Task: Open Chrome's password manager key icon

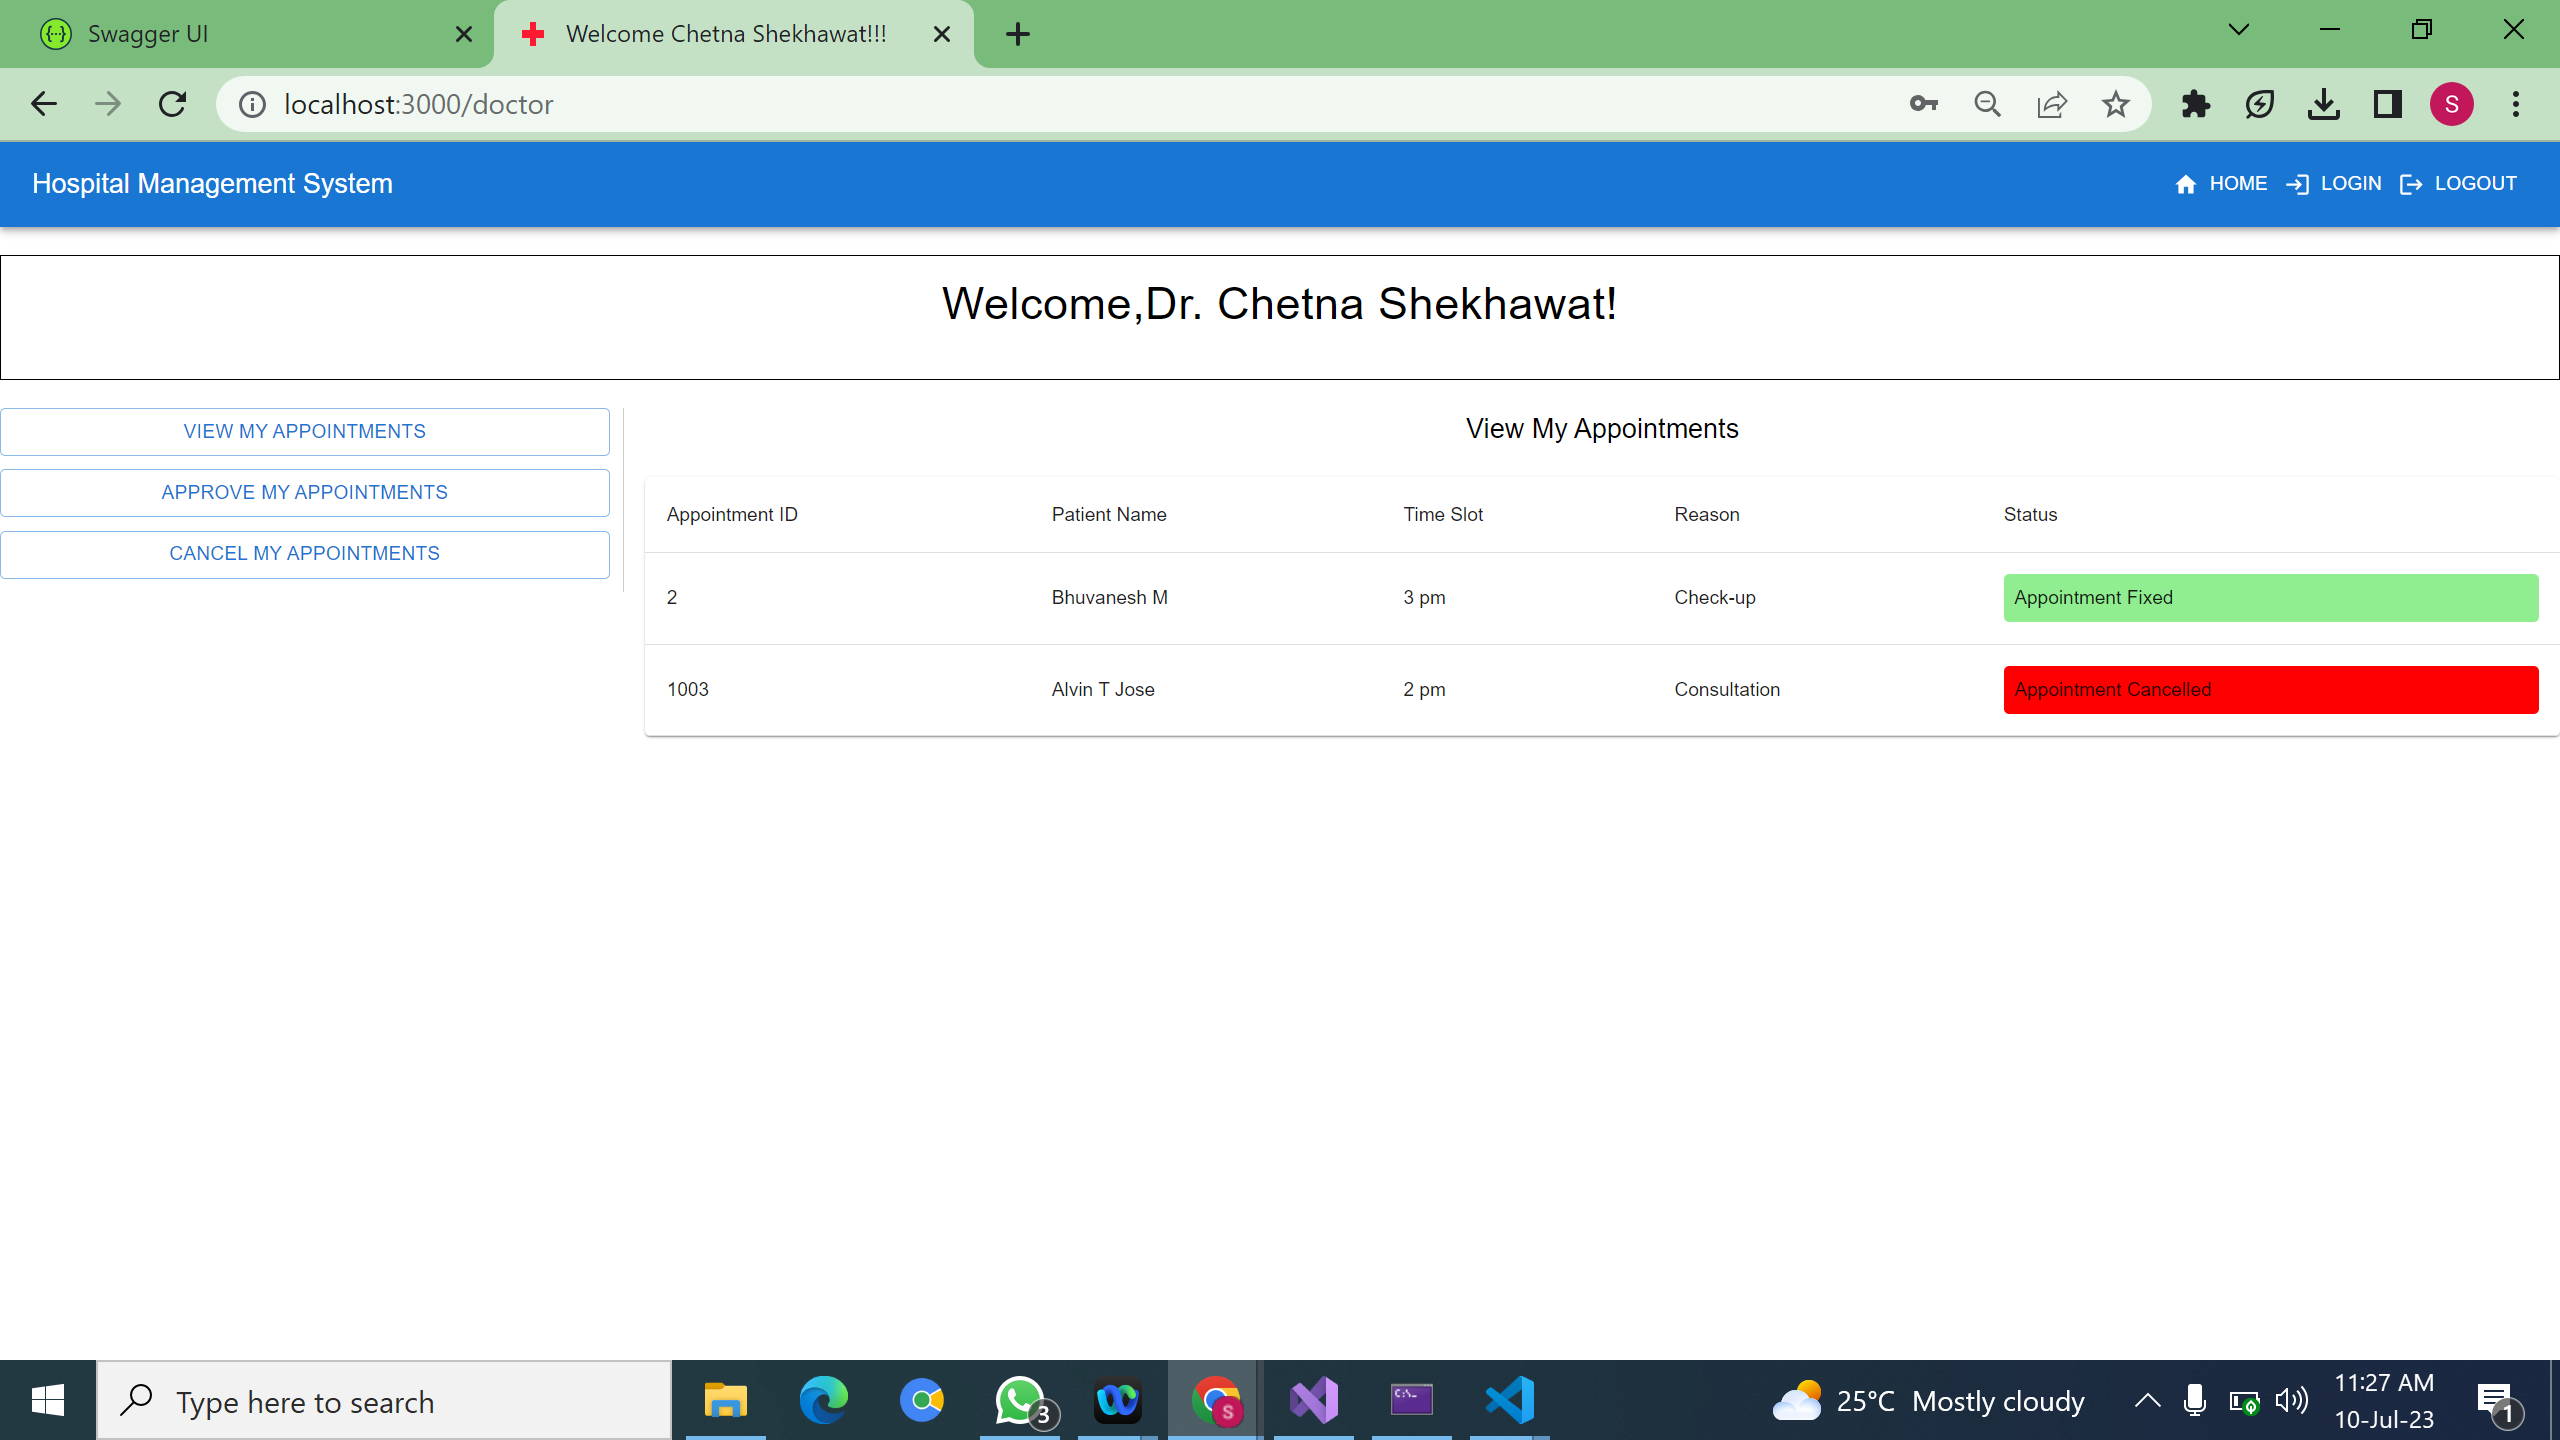Action: [1922, 103]
